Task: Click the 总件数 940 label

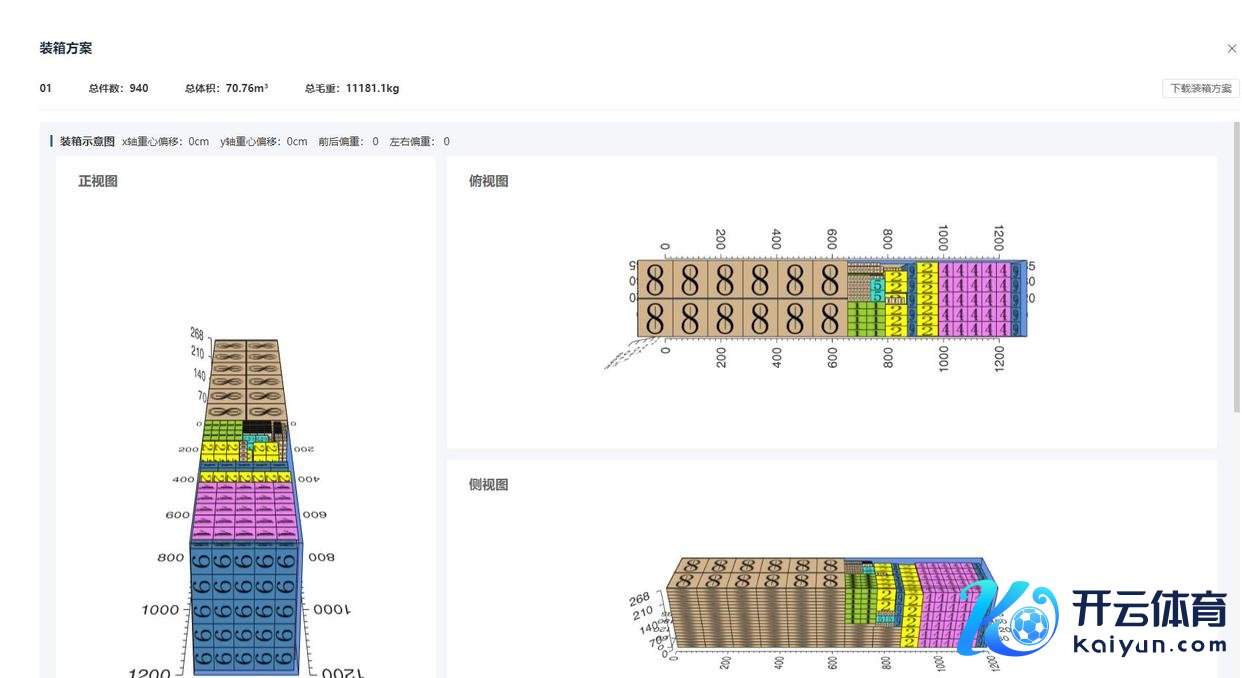Action: 118,88
